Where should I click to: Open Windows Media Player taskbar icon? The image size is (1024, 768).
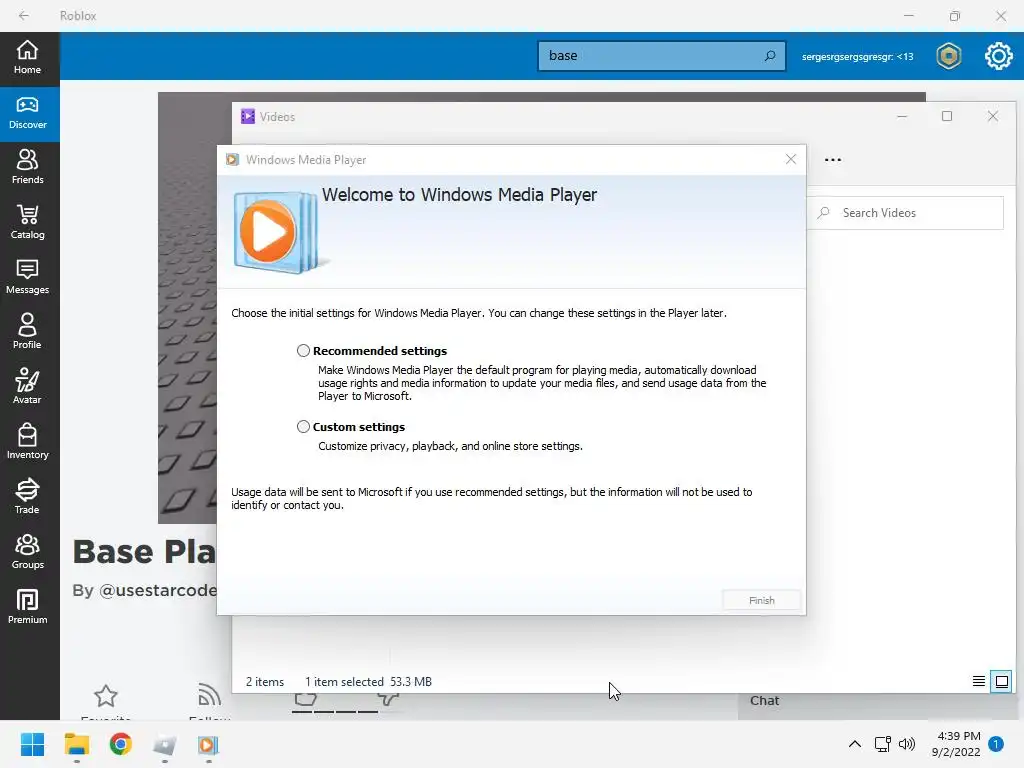208,744
